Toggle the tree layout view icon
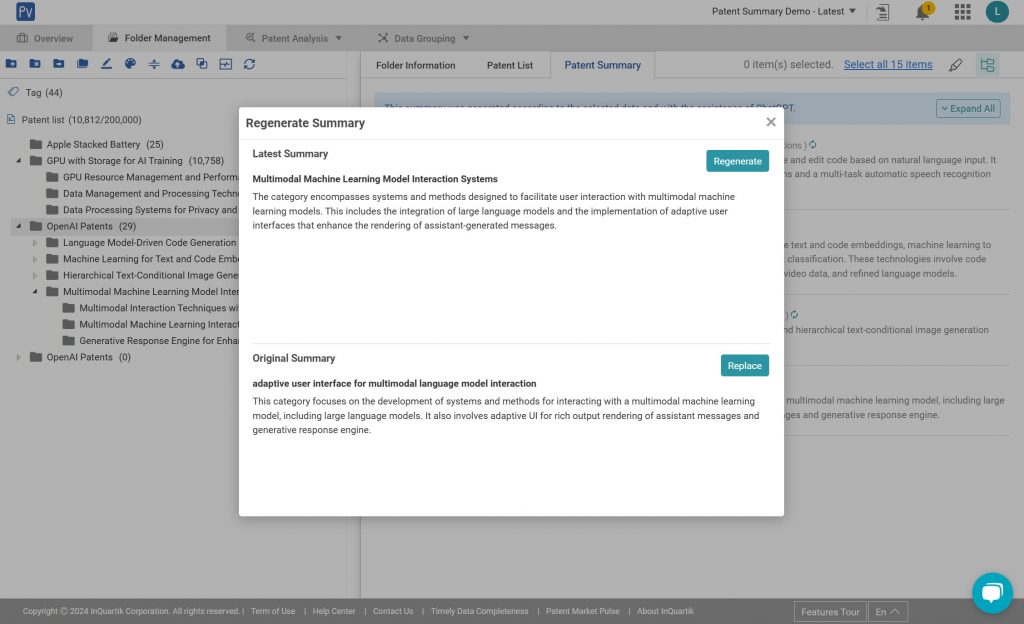 [x=987, y=65]
